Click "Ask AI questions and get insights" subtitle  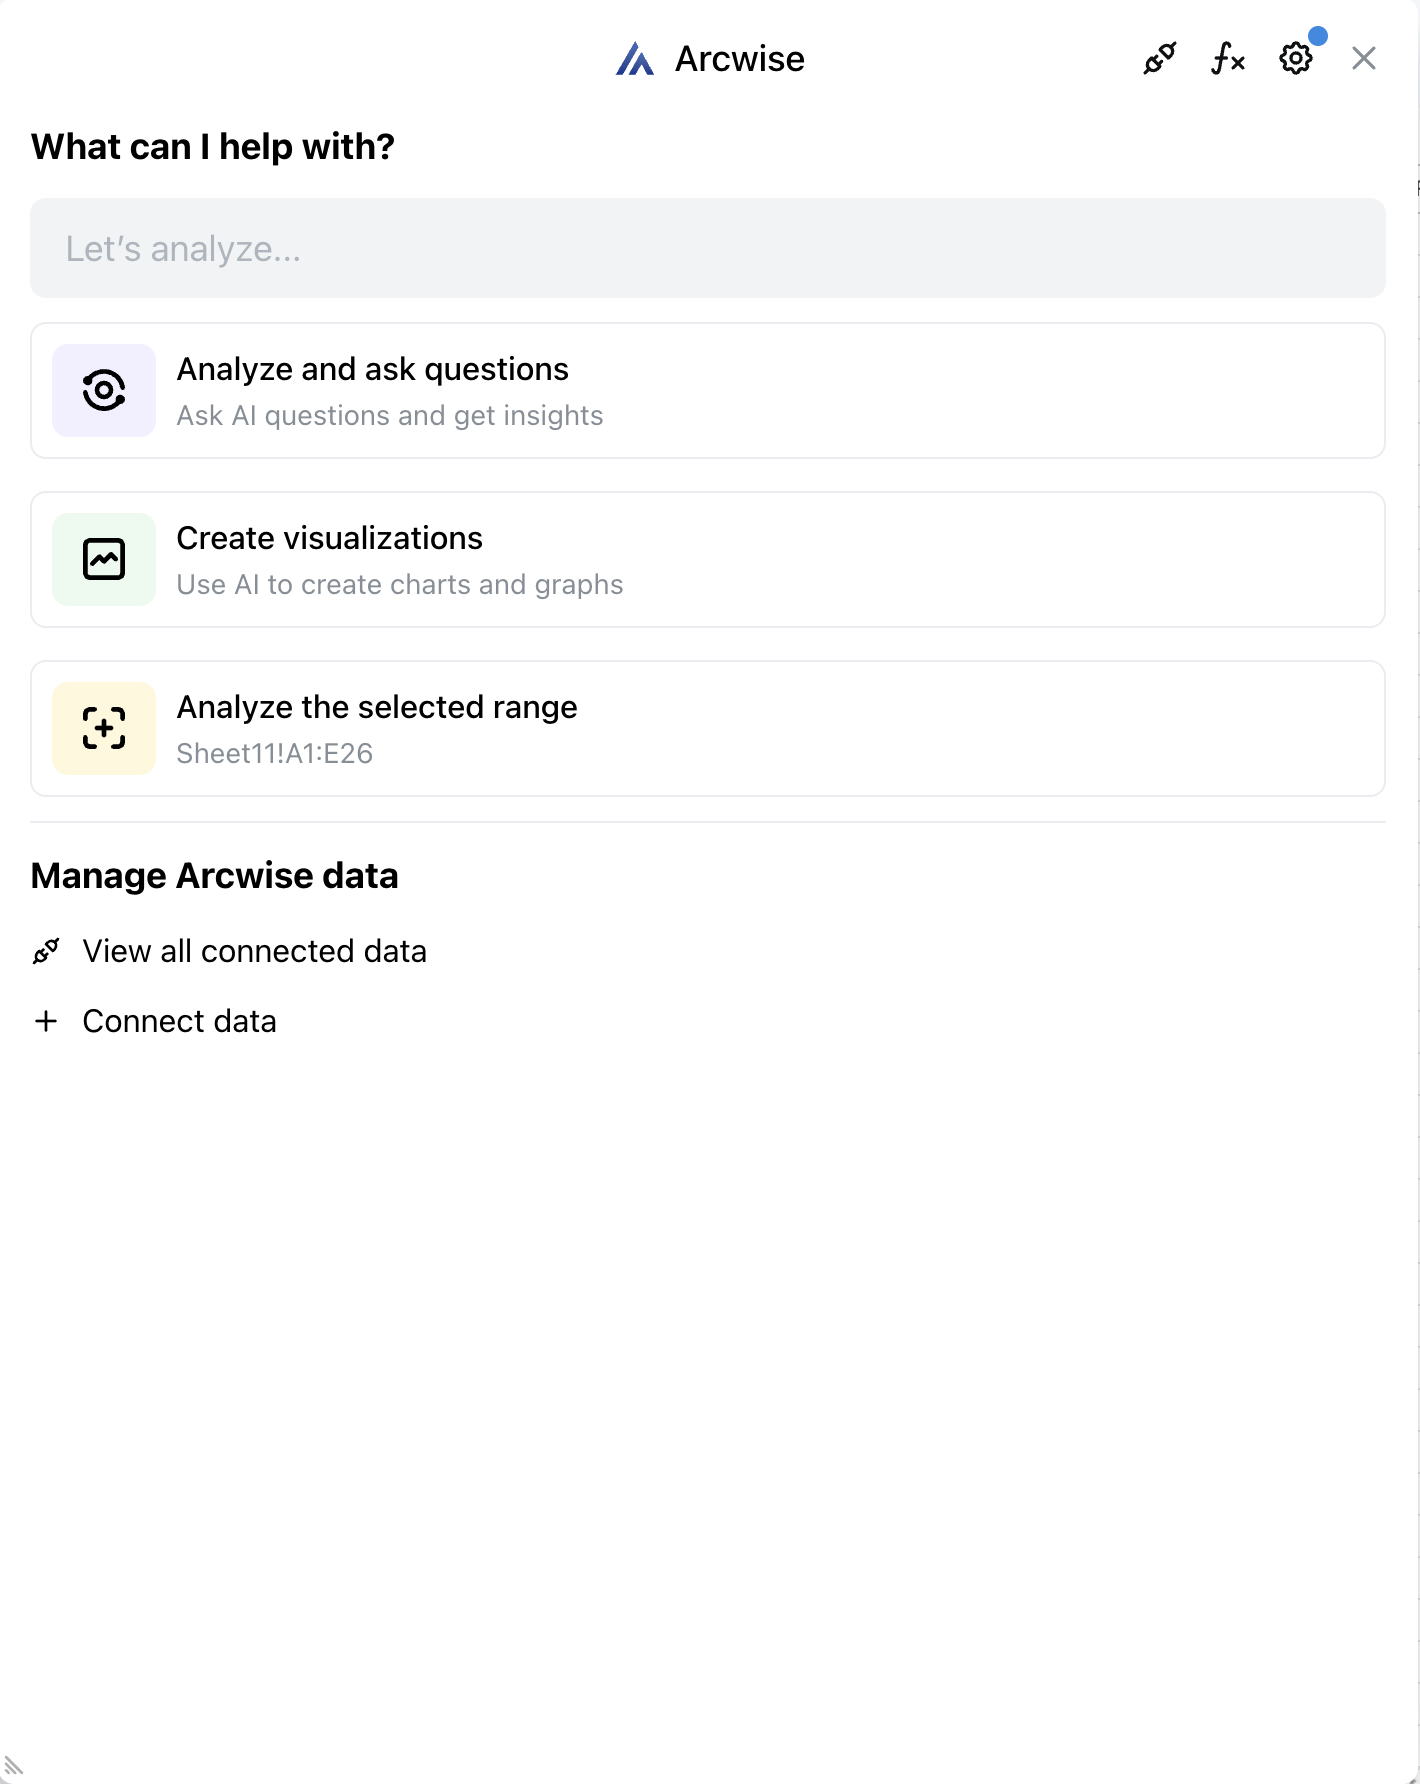coord(389,415)
